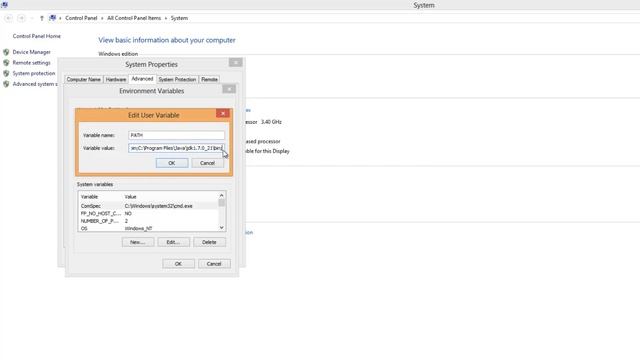Open recent locations dropdown arrow
640x360 pixels.
[x=32, y=18]
